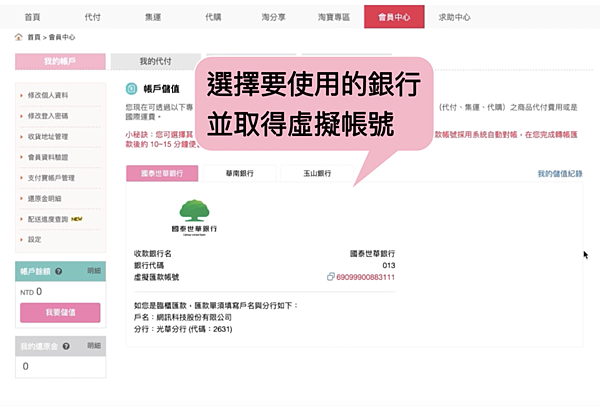600x407 pixels.
Task: Click the 虛擬匯款帳號 label
Action: [157, 277]
